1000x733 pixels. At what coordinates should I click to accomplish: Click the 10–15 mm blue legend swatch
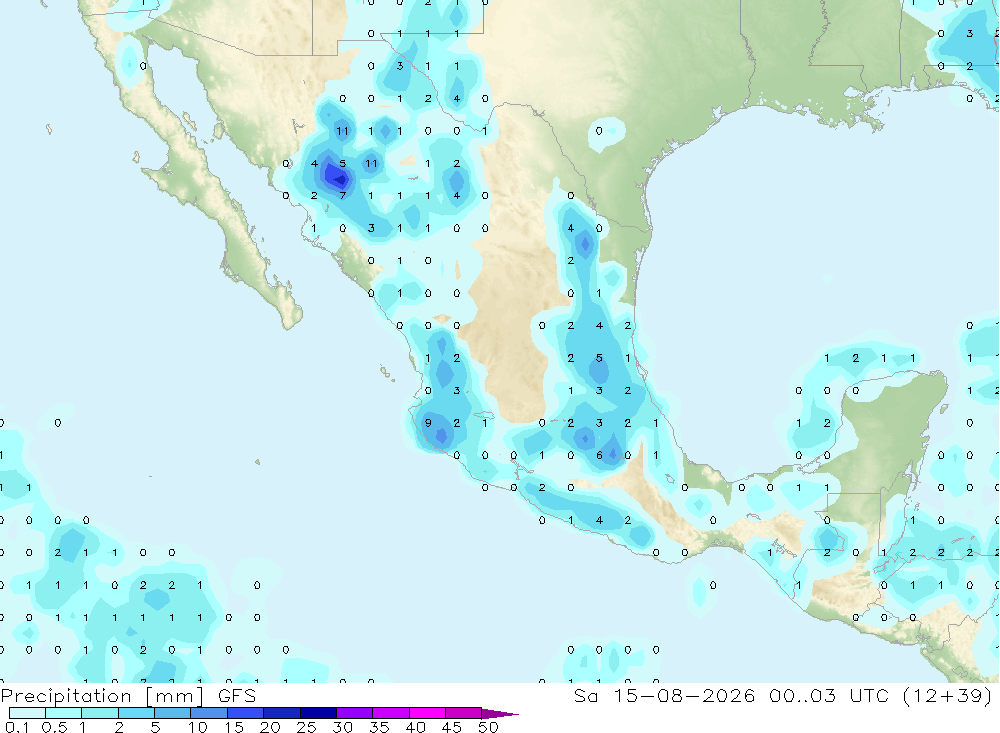[x=209, y=713]
